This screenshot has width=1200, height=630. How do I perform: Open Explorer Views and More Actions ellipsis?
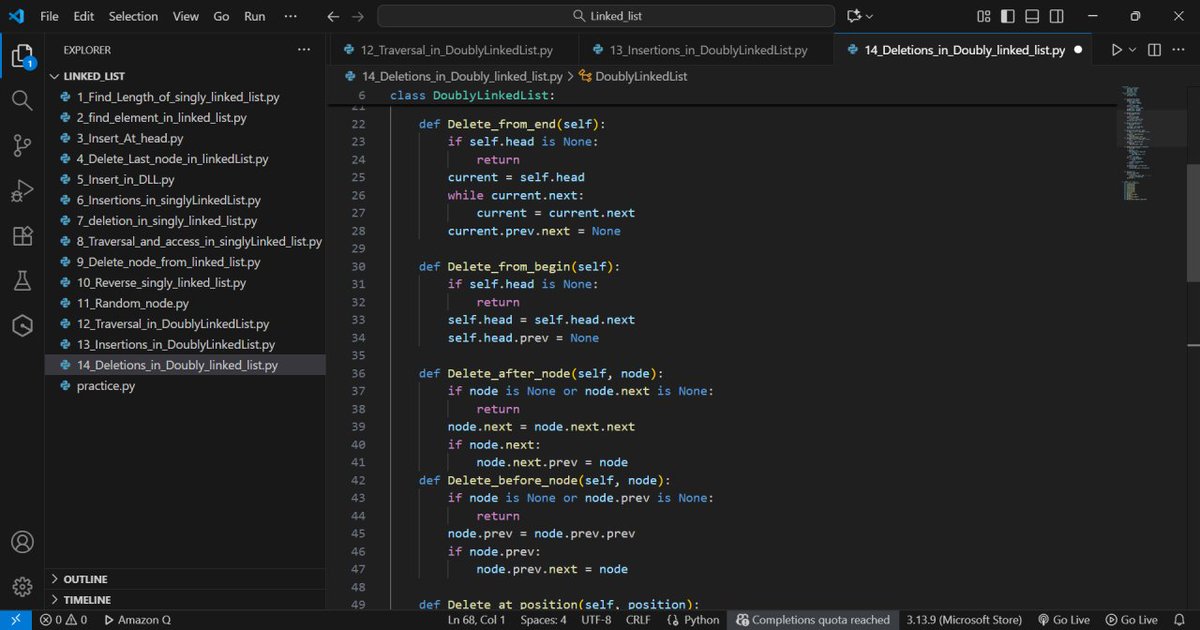304,50
